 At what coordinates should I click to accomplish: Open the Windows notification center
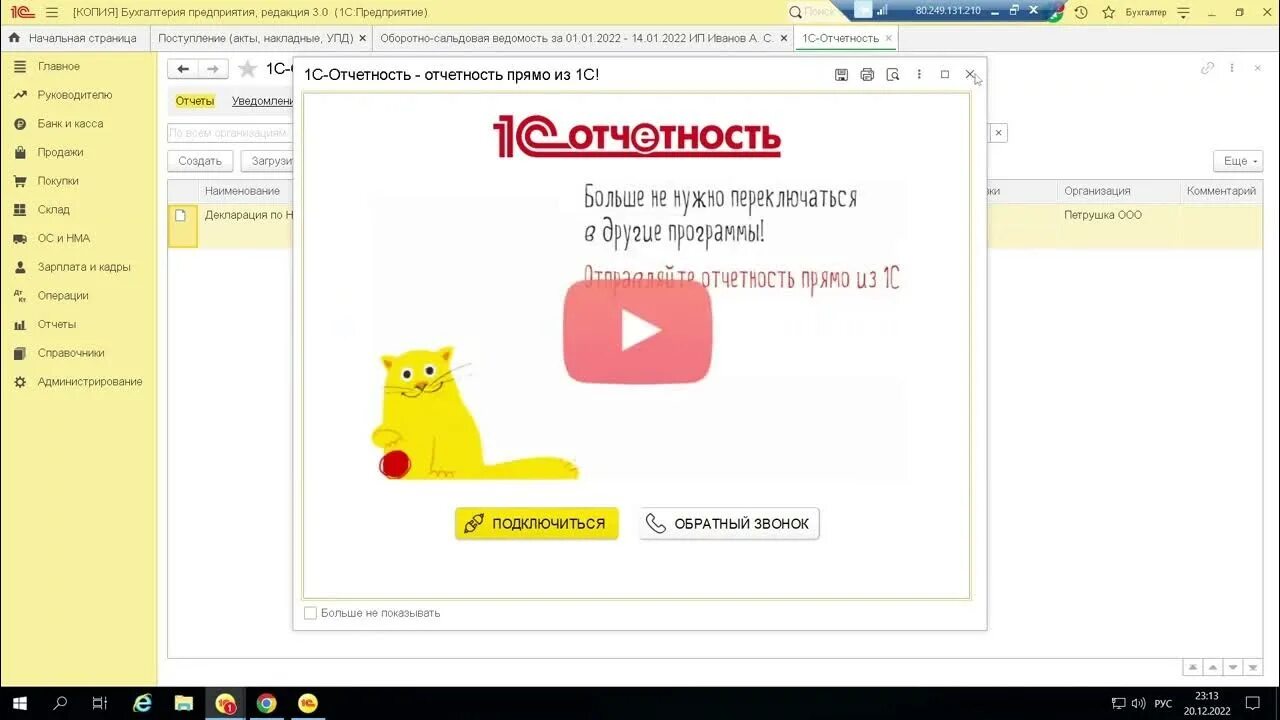pos(1253,703)
